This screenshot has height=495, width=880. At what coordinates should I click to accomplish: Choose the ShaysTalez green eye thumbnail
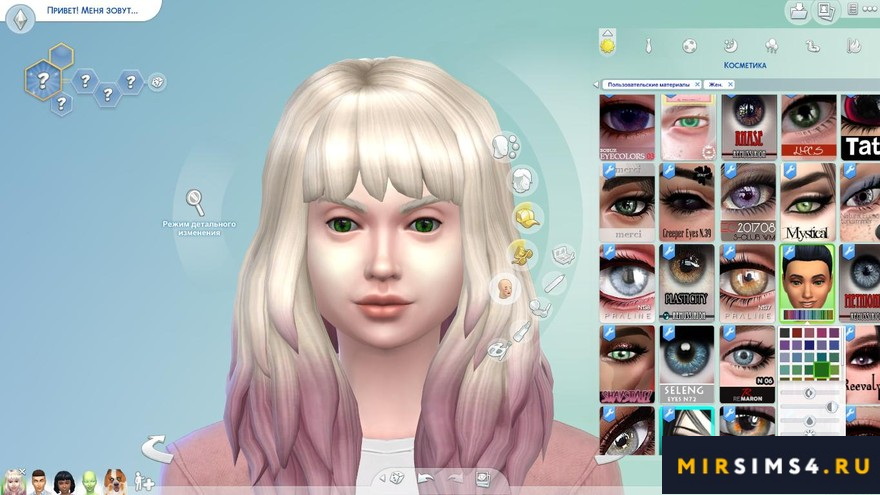click(x=627, y=364)
